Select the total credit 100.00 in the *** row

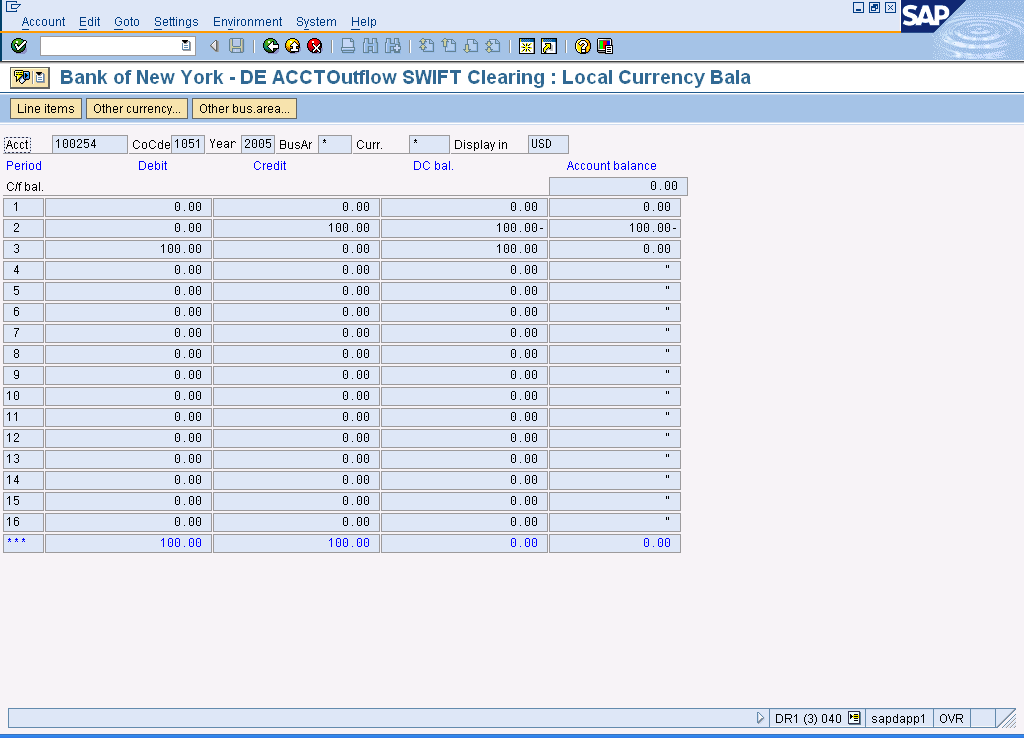[x=296, y=543]
